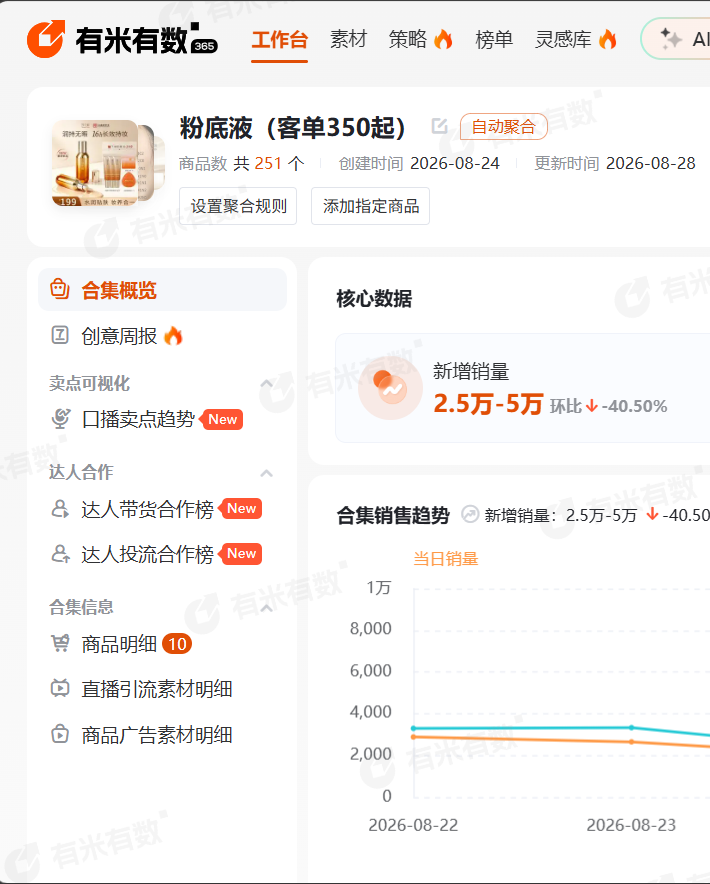This screenshot has height=884, width=710.
Task: Click the live TV icon for 直播引流素材明细
Action: click(x=60, y=688)
